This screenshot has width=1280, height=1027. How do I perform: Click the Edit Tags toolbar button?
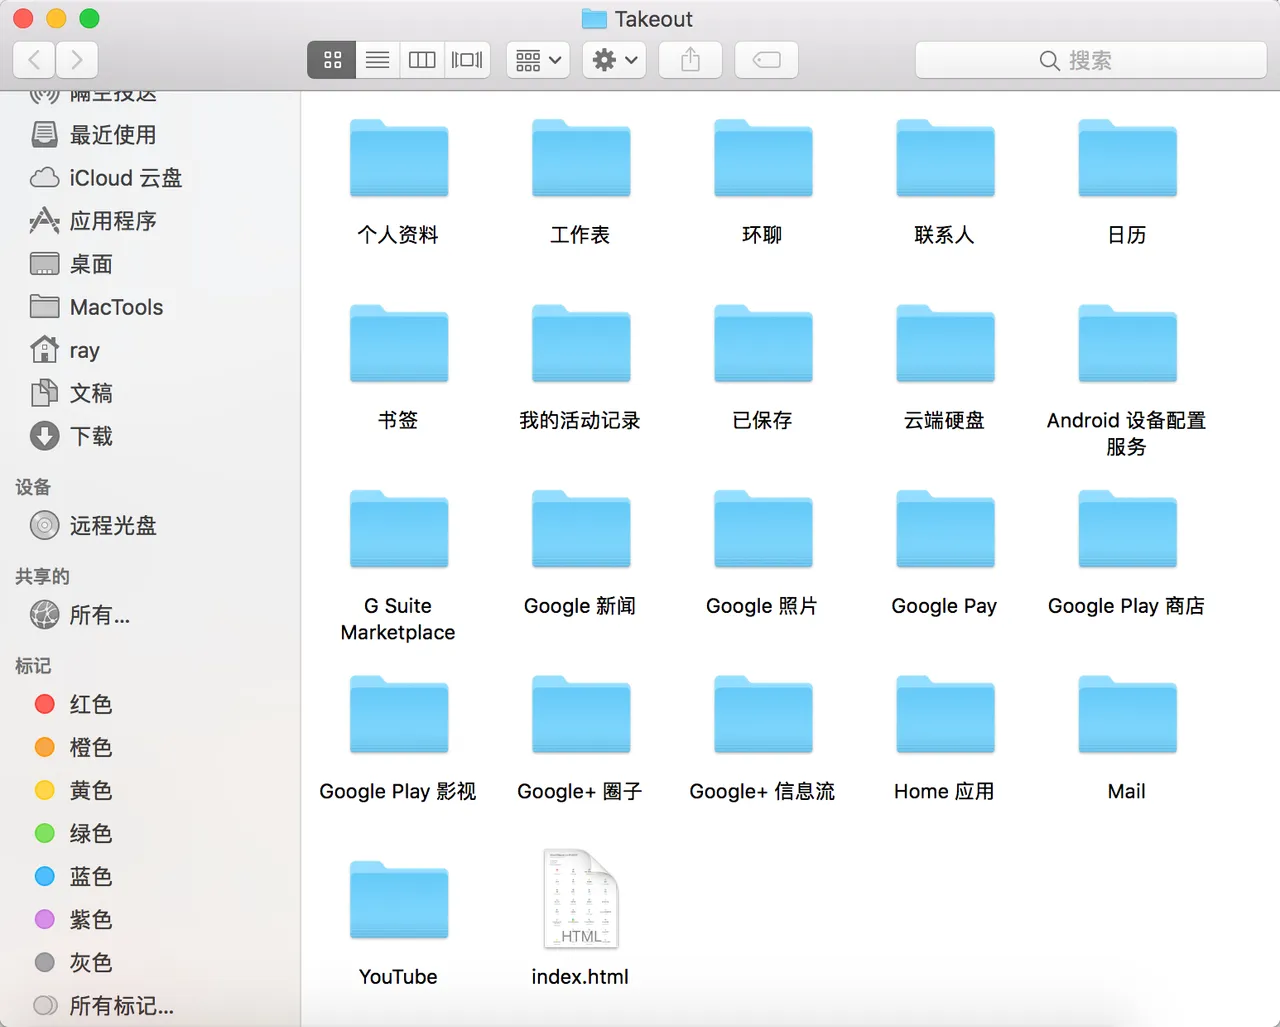pyautogui.click(x=767, y=60)
